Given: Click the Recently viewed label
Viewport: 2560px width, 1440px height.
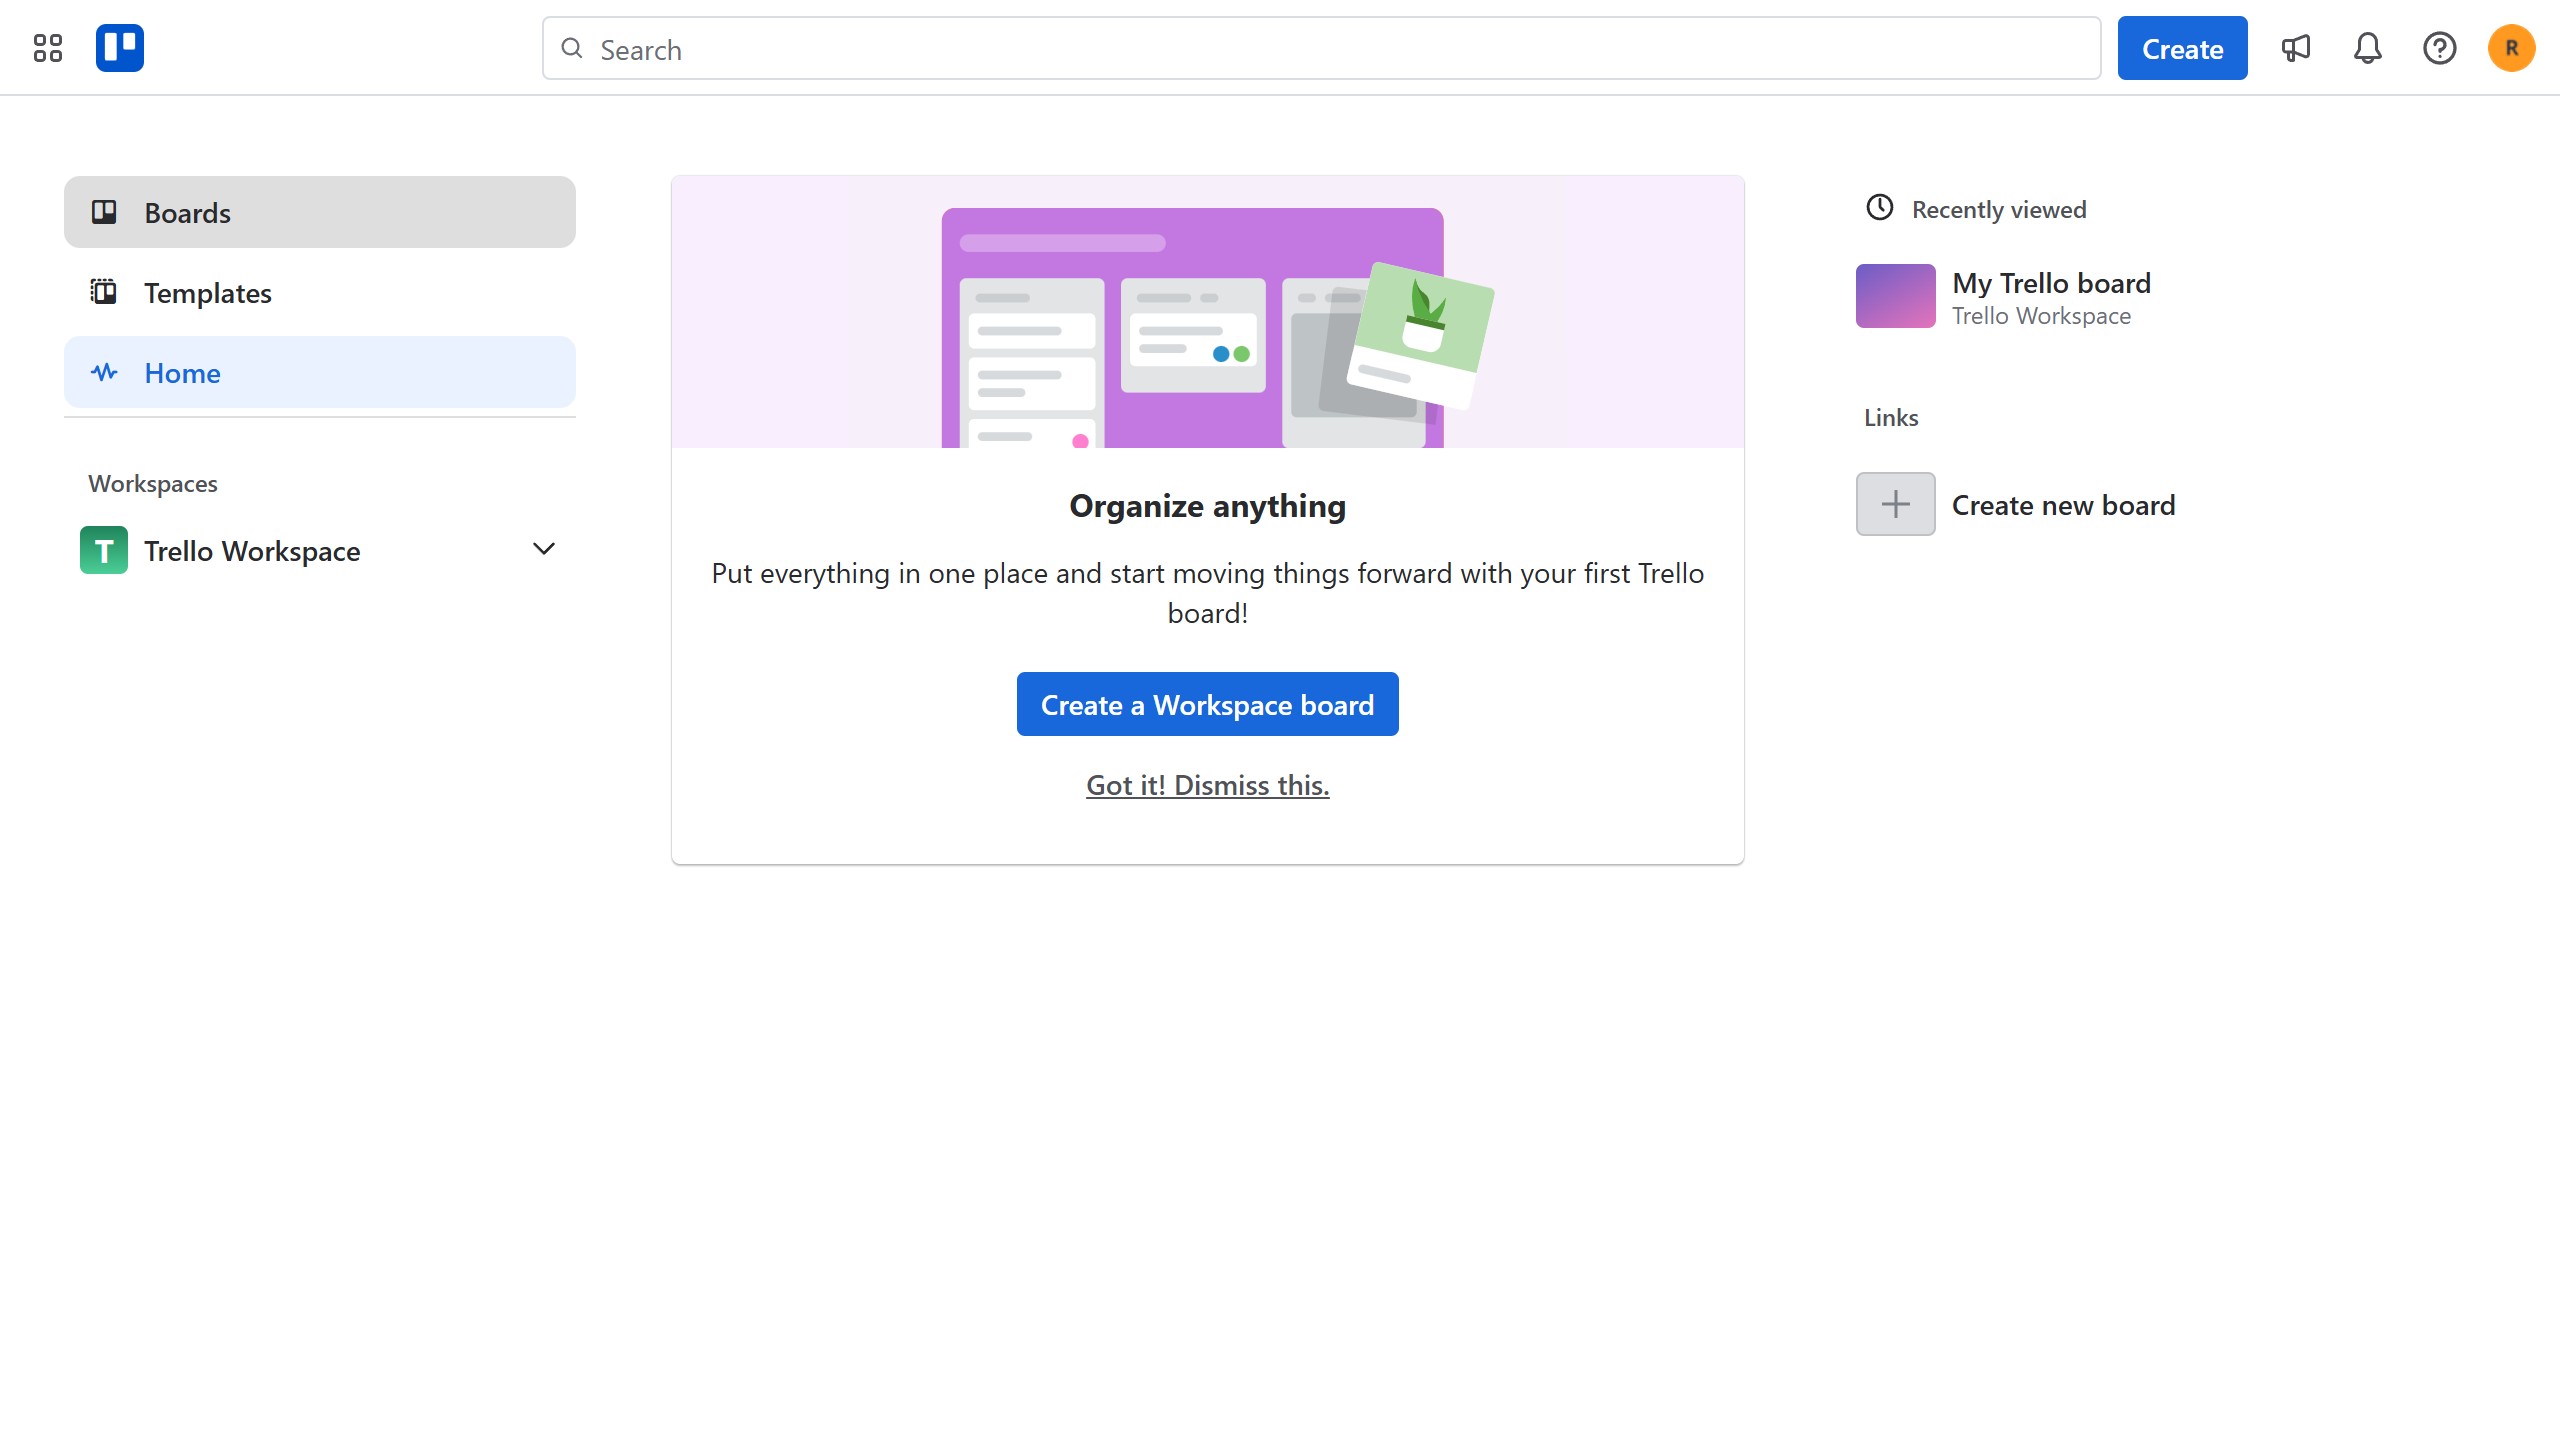Looking at the screenshot, I should point(1999,209).
